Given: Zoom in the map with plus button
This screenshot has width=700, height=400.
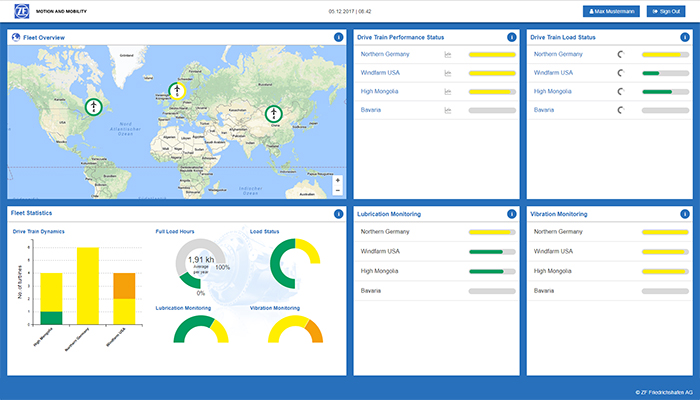Looking at the screenshot, I should 338,180.
